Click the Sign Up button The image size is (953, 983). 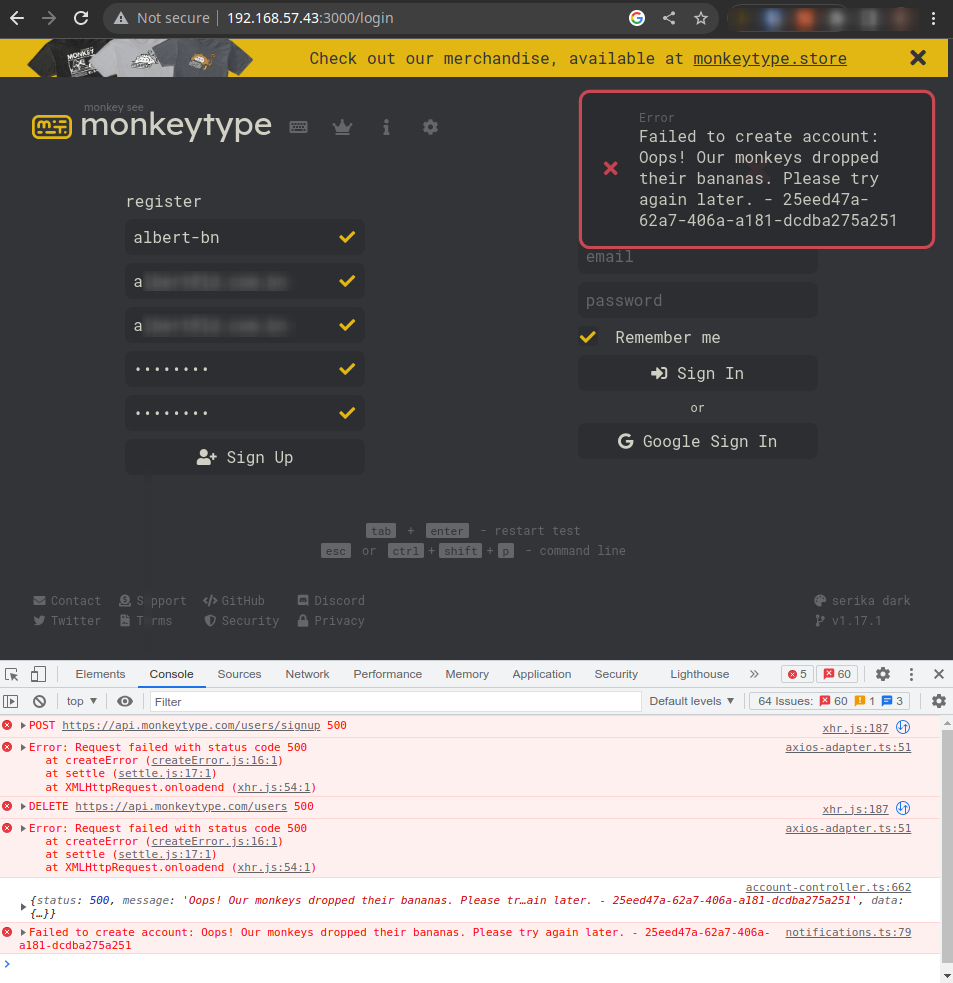click(245, 457)
